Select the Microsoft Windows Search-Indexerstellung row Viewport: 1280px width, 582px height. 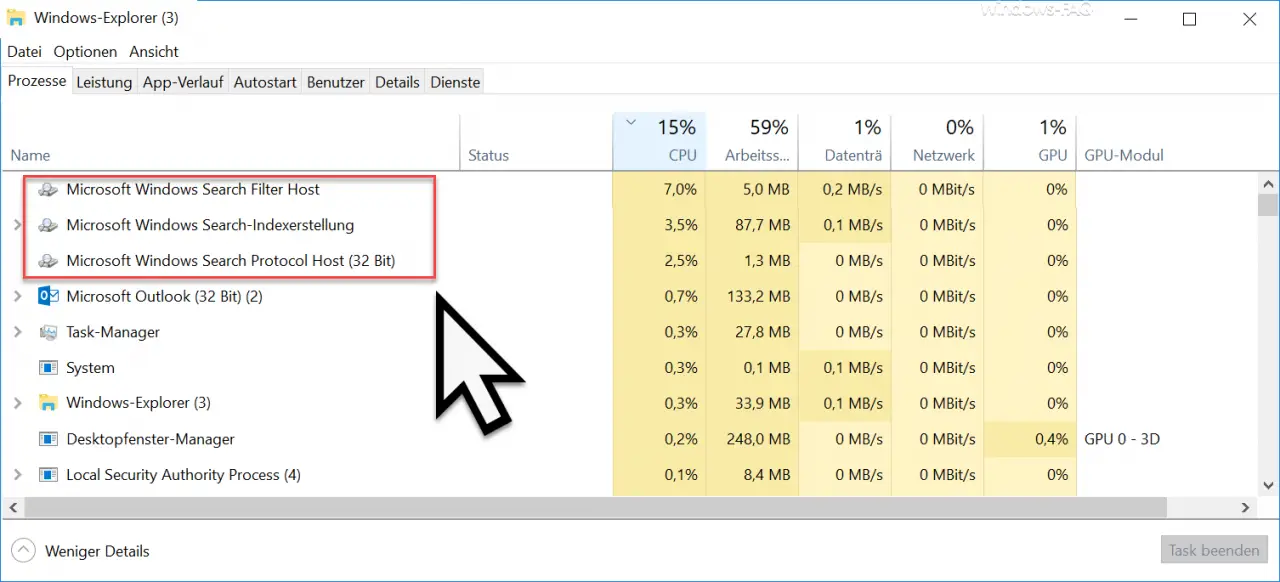[629, 225]
